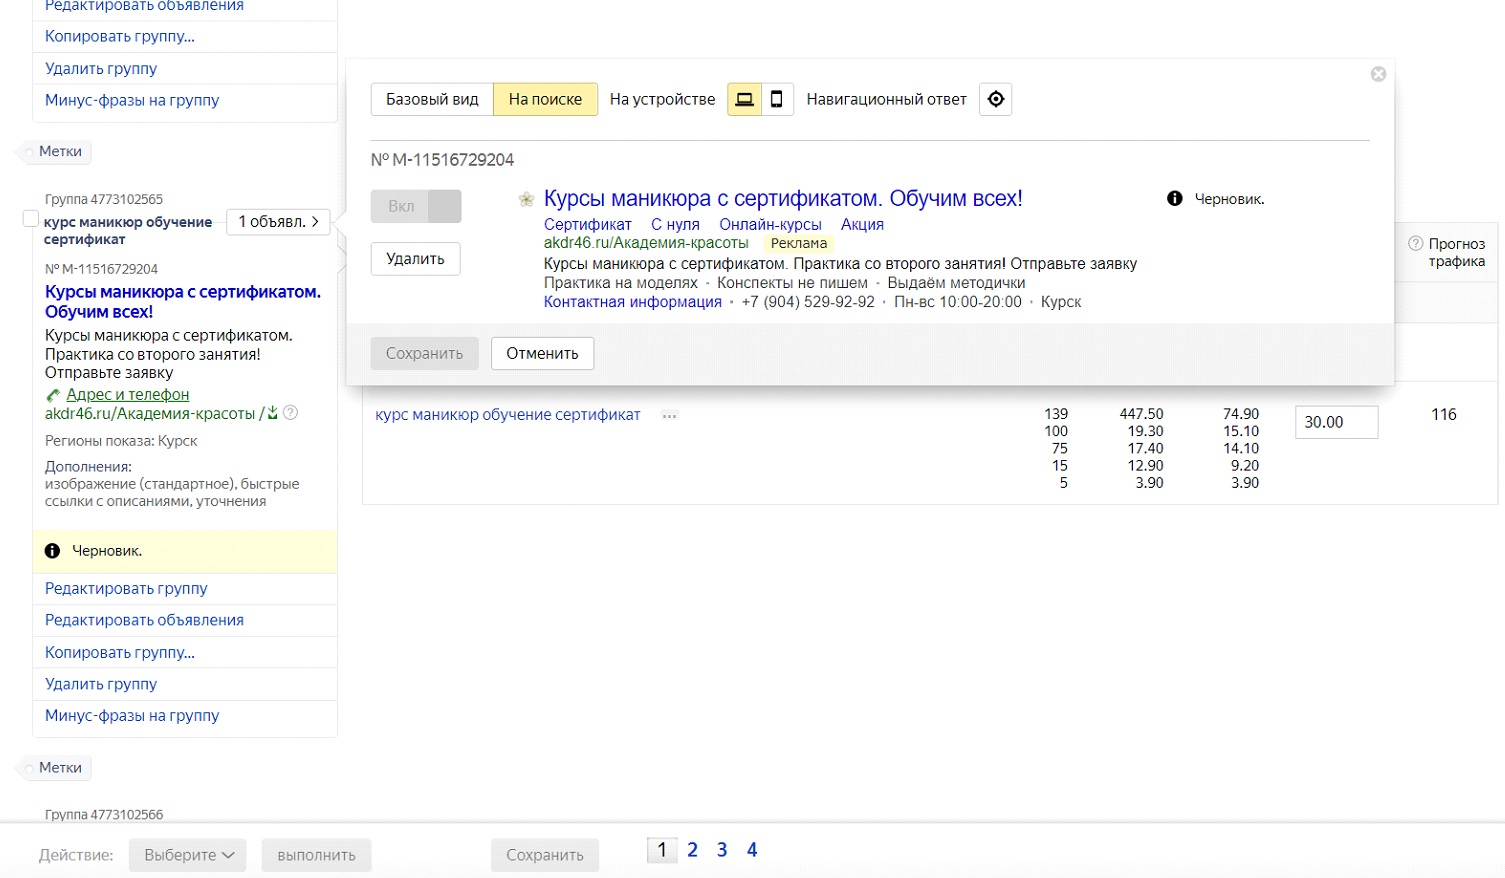Open the help question mark beside URL
The height and width of the screenshot is (878, 1505).
click(x=291, y=413)
